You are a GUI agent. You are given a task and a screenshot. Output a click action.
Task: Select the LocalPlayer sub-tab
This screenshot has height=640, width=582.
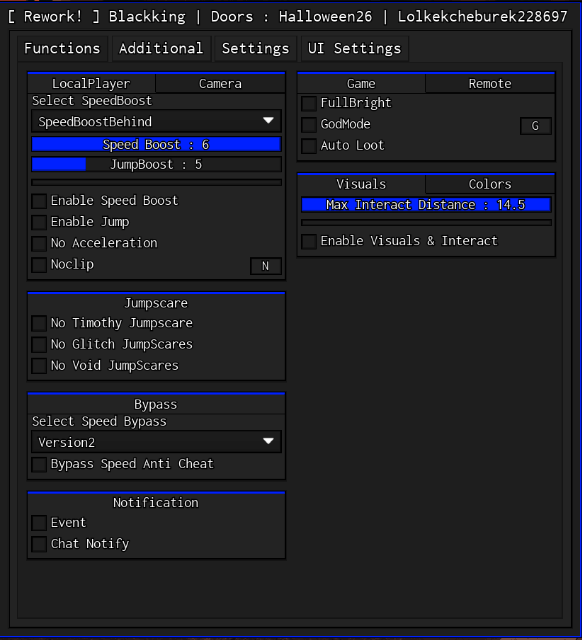[x=91, y=84]
